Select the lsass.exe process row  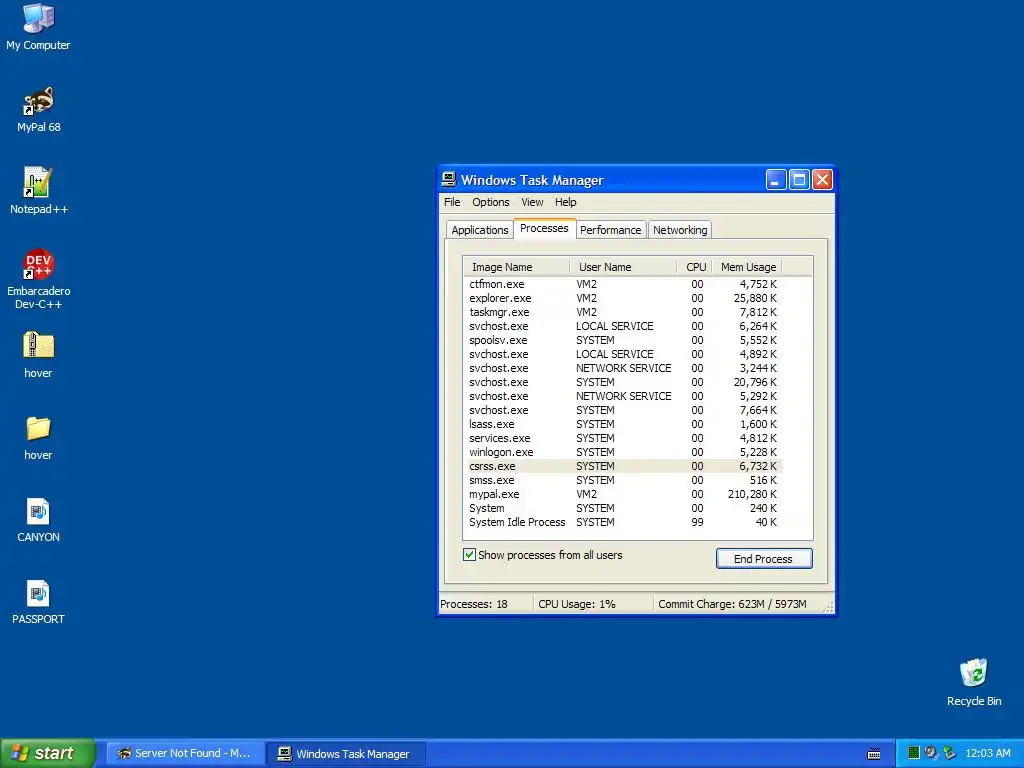(x=624, y=424)
